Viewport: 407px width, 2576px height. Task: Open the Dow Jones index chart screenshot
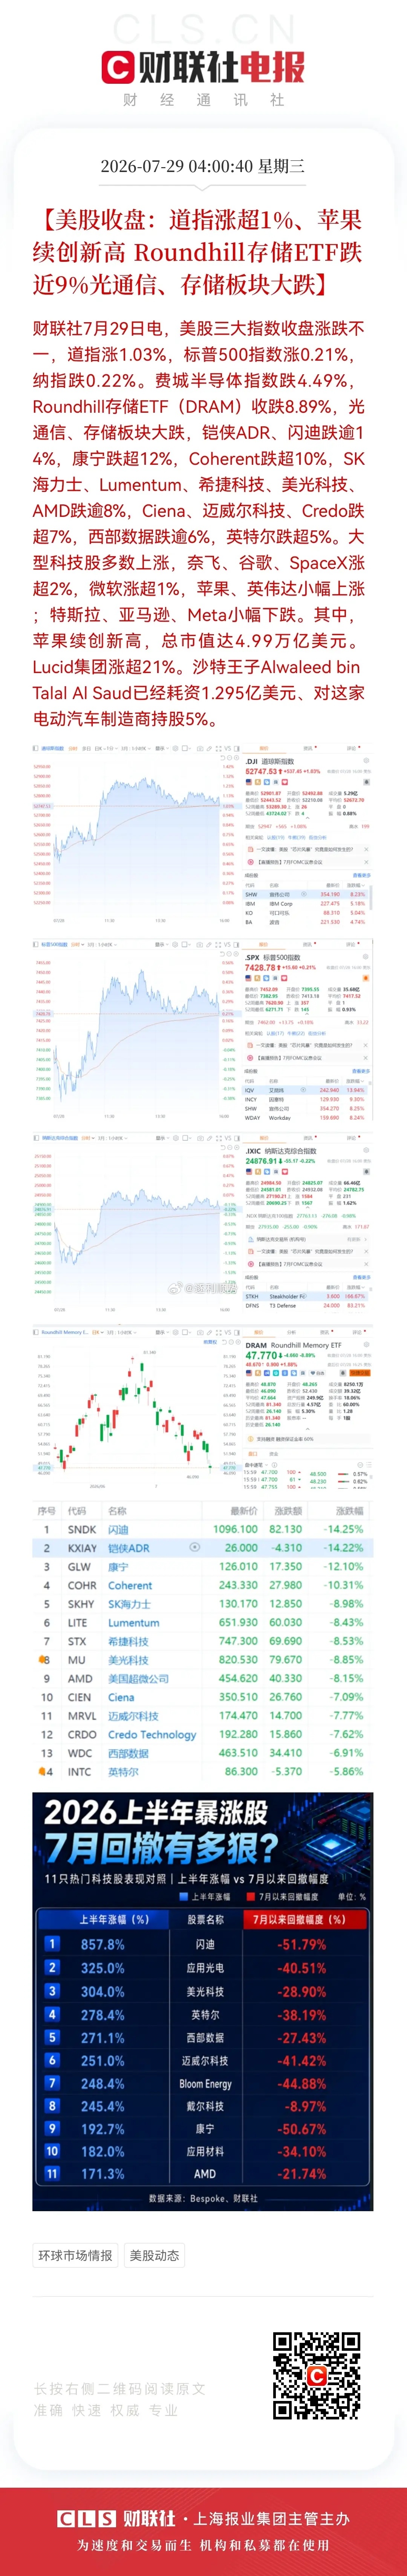[203, 835]
